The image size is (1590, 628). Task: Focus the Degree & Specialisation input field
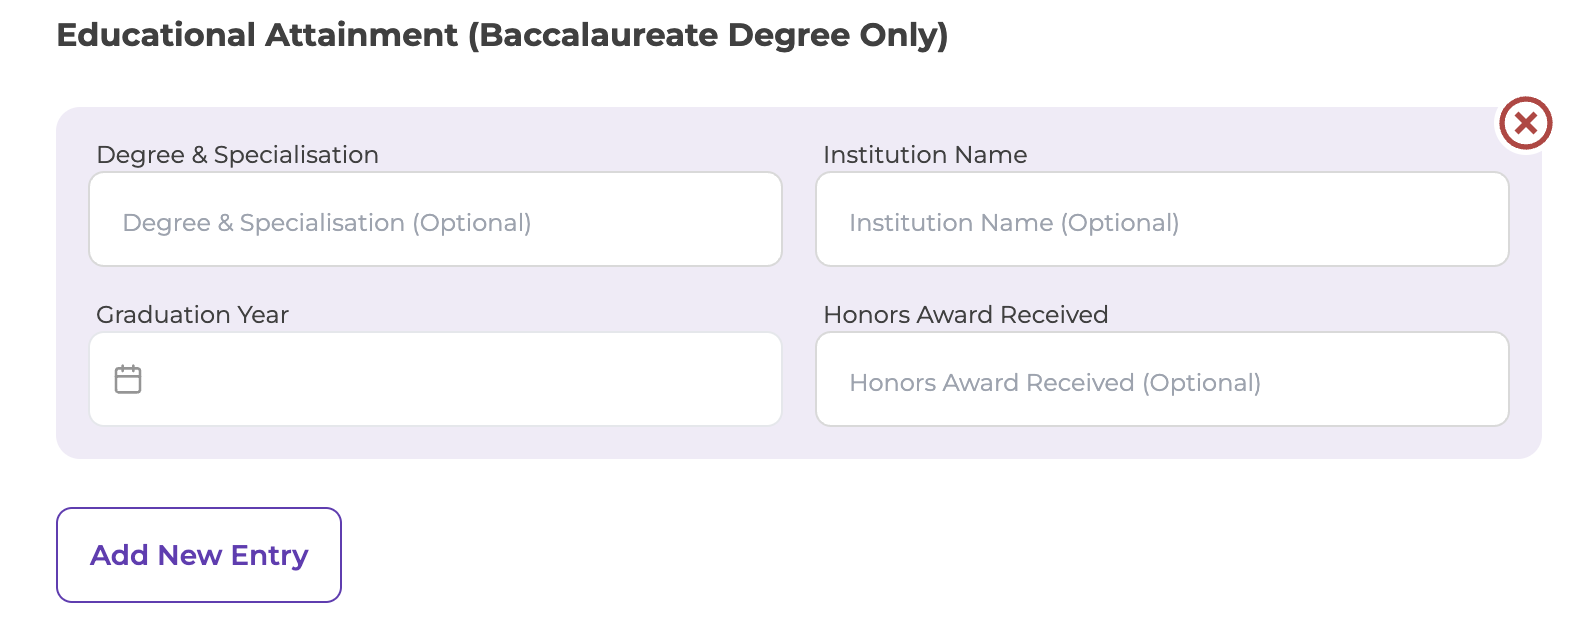(435, 219)
